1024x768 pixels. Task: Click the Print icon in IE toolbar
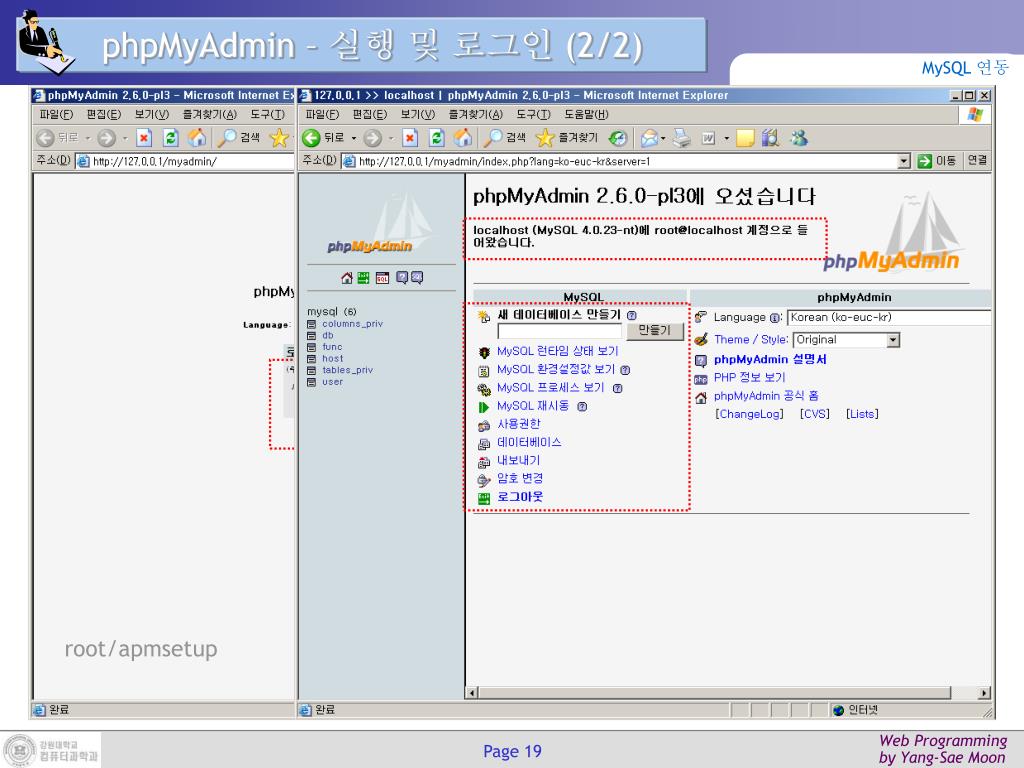pos(682,138)
